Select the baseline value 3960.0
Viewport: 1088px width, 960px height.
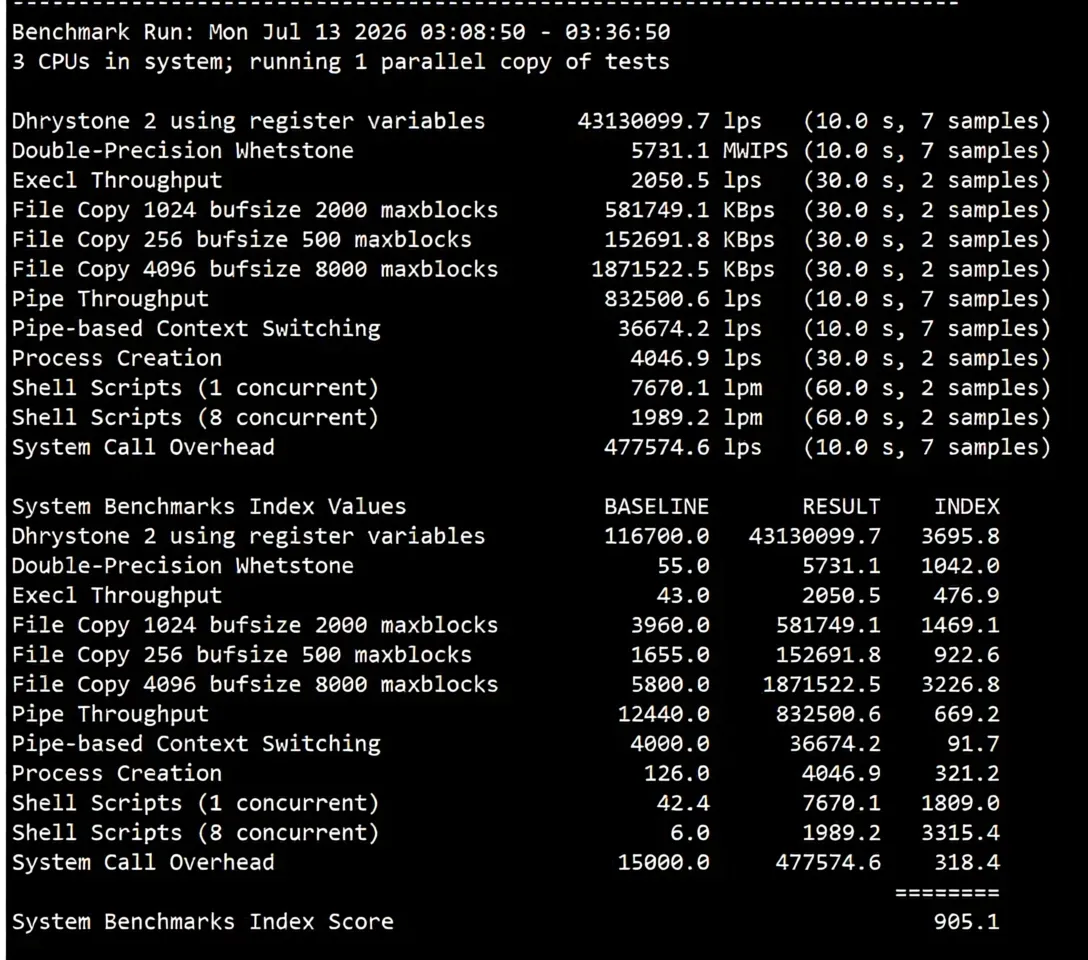(x=670, y=625)
